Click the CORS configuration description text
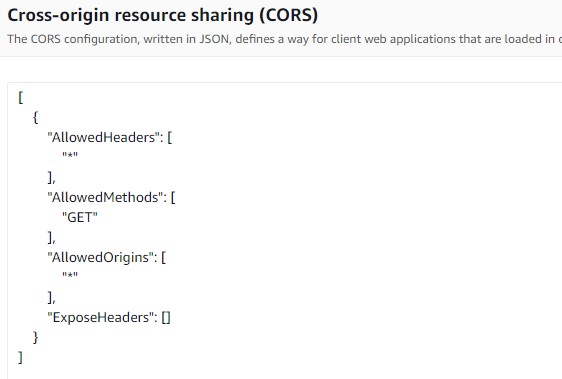The height and width of the screenshot is (379, 562). click(285, 39)
